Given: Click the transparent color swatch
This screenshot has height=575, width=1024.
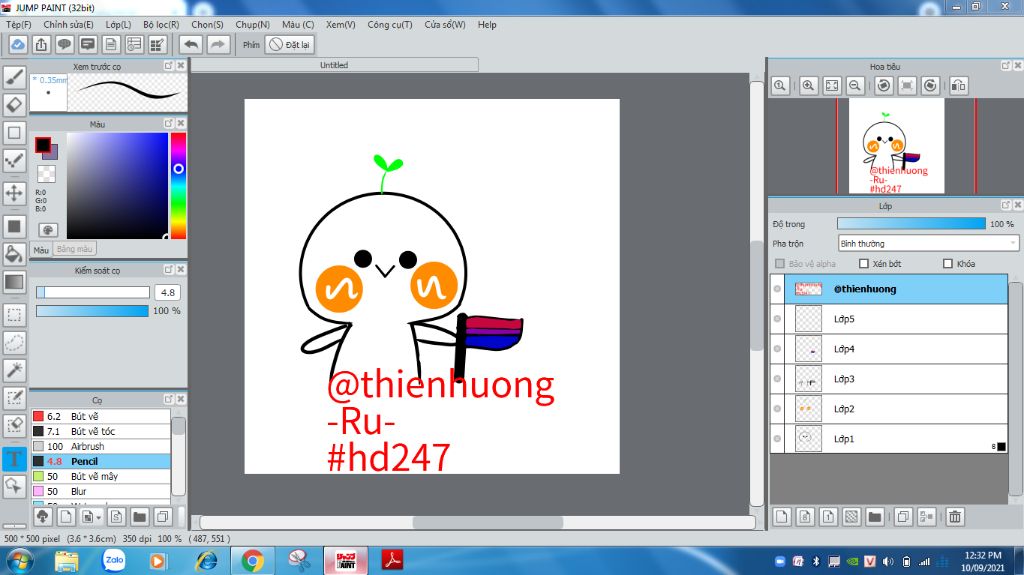Looking at the screenshot, I should point(46,174).
